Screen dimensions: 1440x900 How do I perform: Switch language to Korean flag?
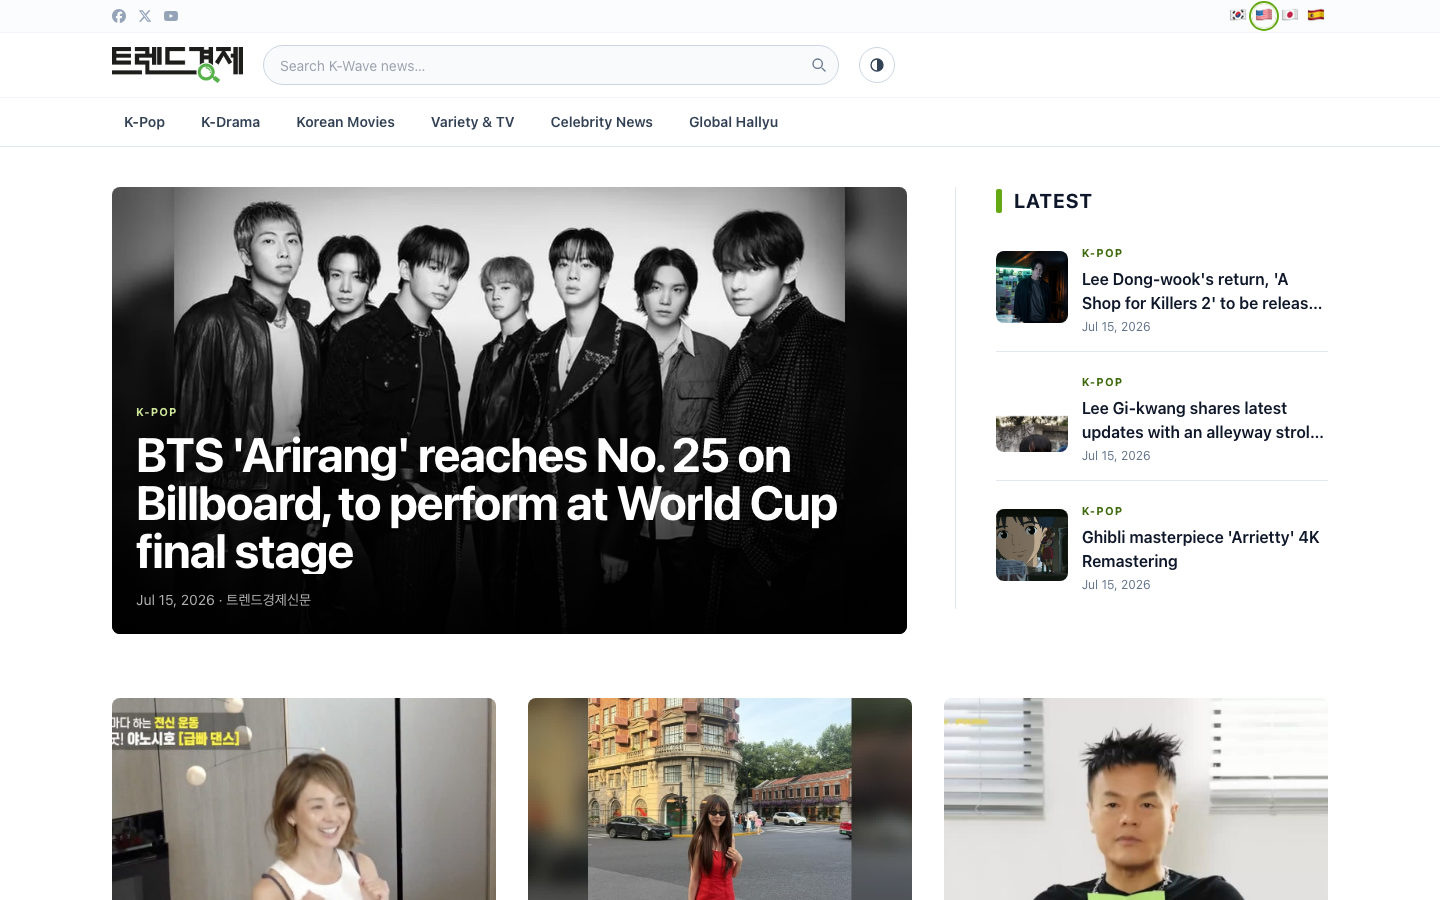[1238, 15]
